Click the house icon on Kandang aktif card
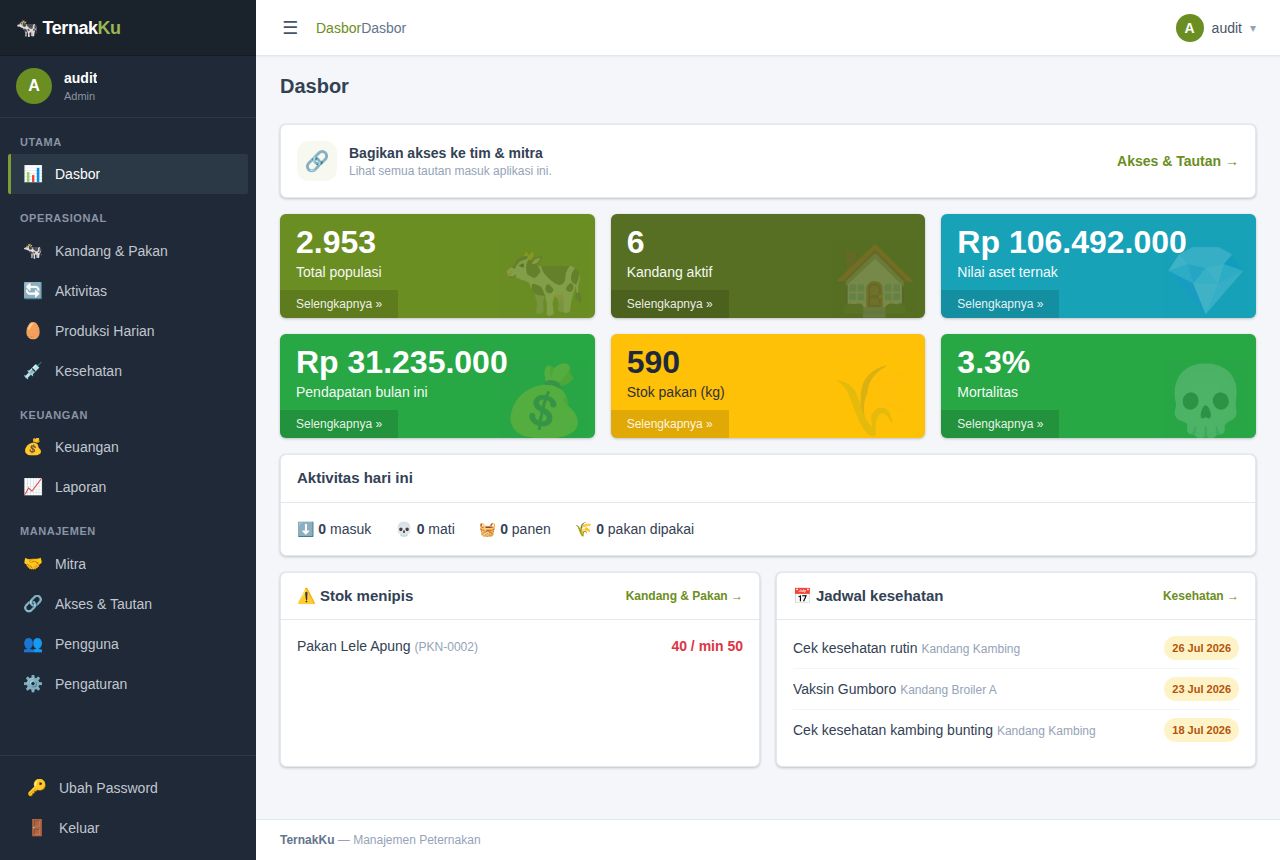This screenshot has width=1280, height=860. pos(875,283)
